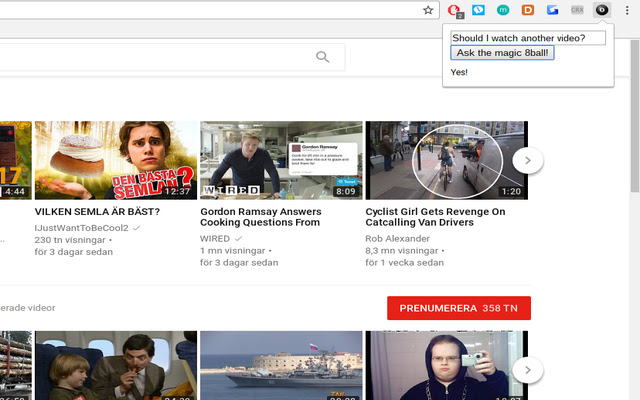This screenshot has width=640, height=400.
Task: Focus the 8ball question input field
Action: point(528,38)
